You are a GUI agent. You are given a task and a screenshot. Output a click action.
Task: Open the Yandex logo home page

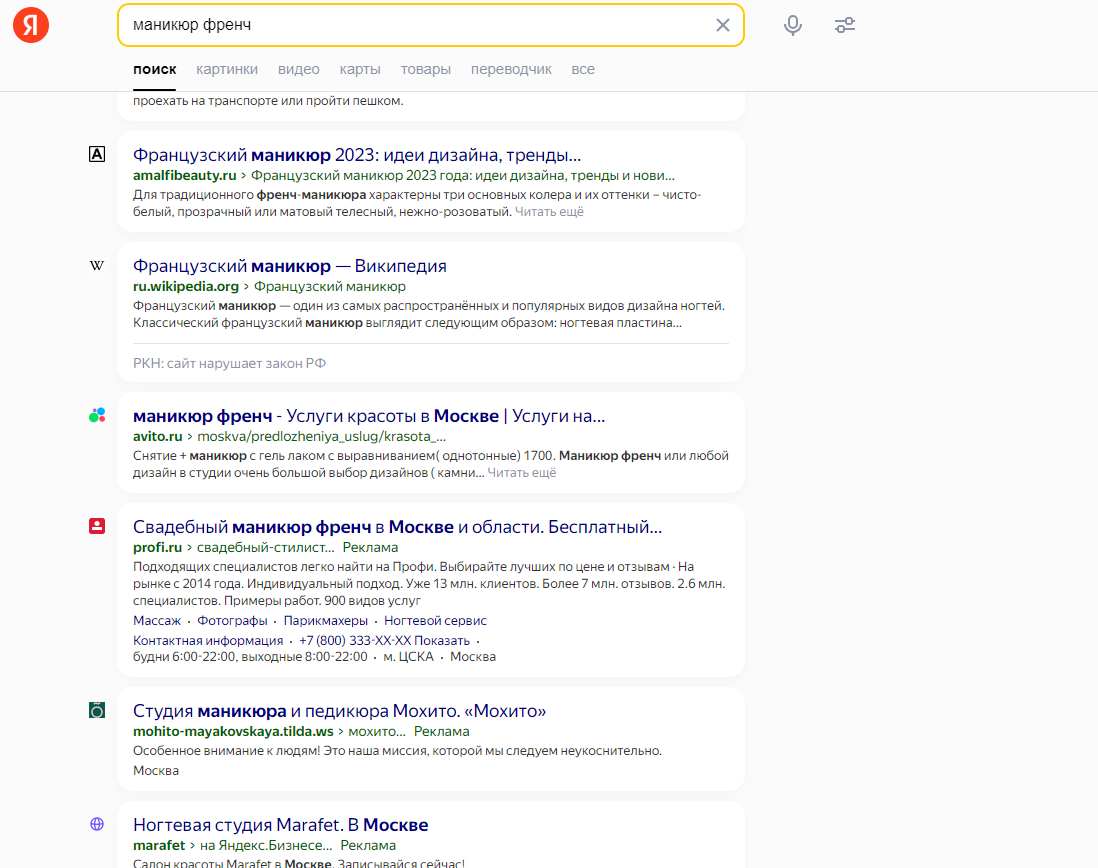[31, 25]
